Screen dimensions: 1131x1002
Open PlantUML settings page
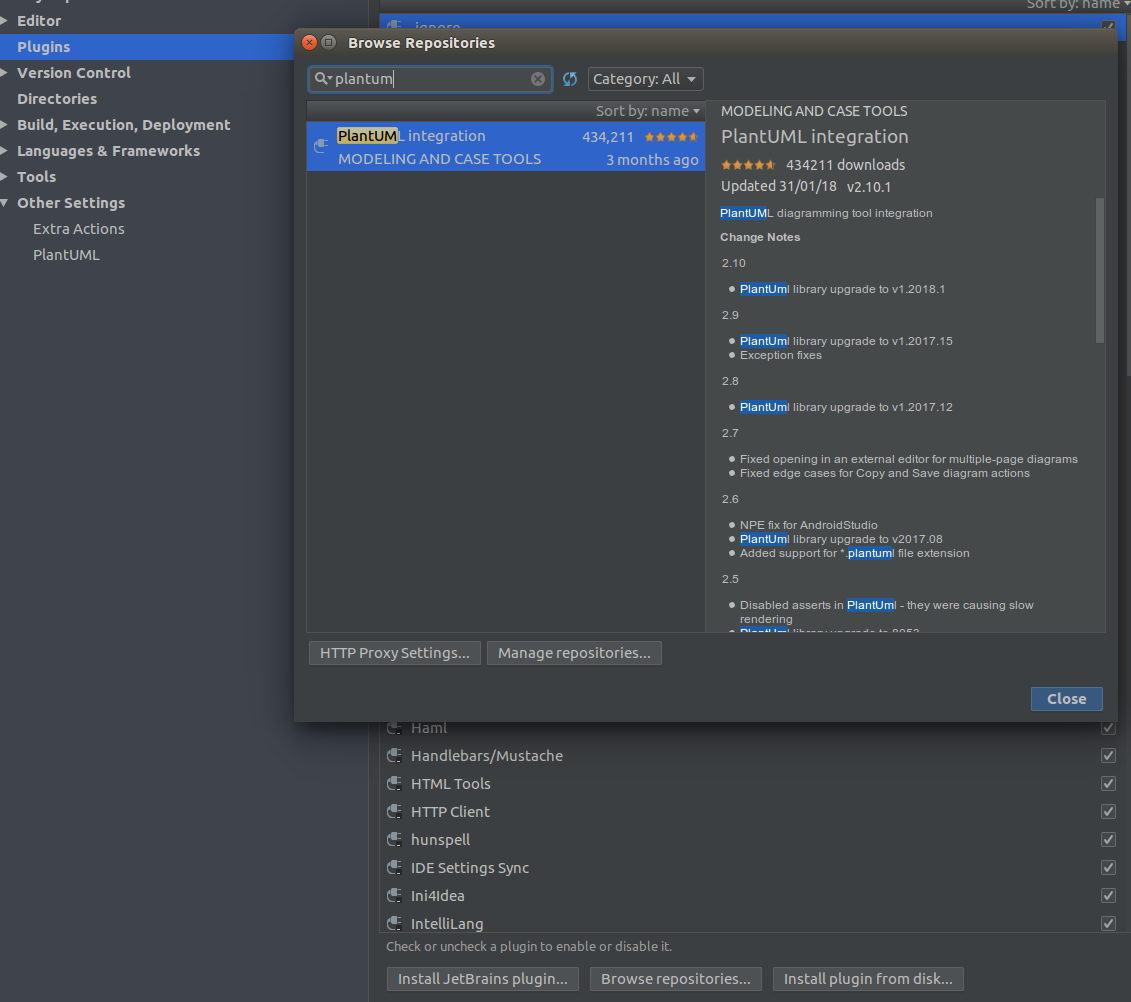(x=66, y=255)
